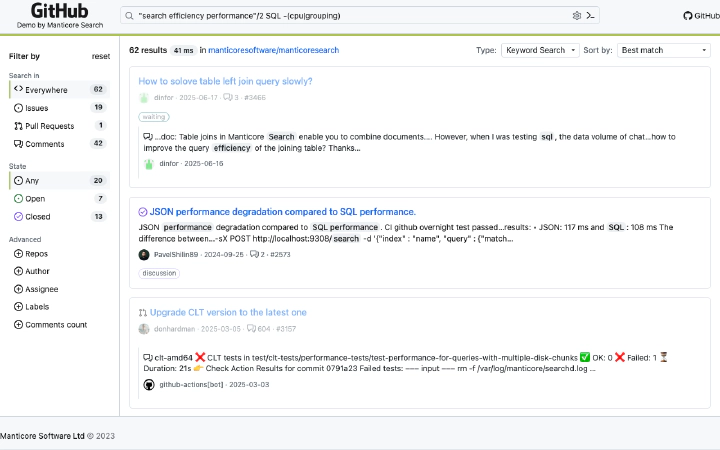This screenshot has width=720, height=450.
Task: Click the comment bubble before the Table joins snippet
Action: 148,137
